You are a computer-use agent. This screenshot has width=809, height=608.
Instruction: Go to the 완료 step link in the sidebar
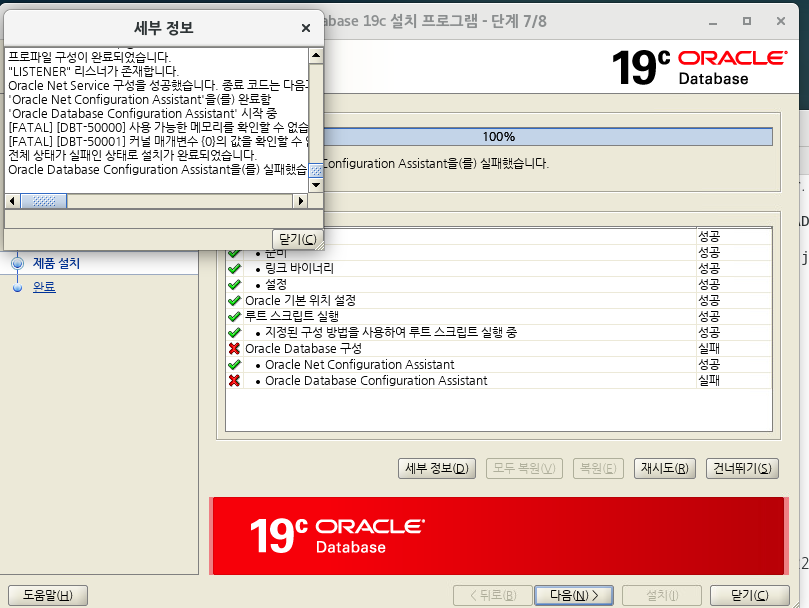[44, 287]
